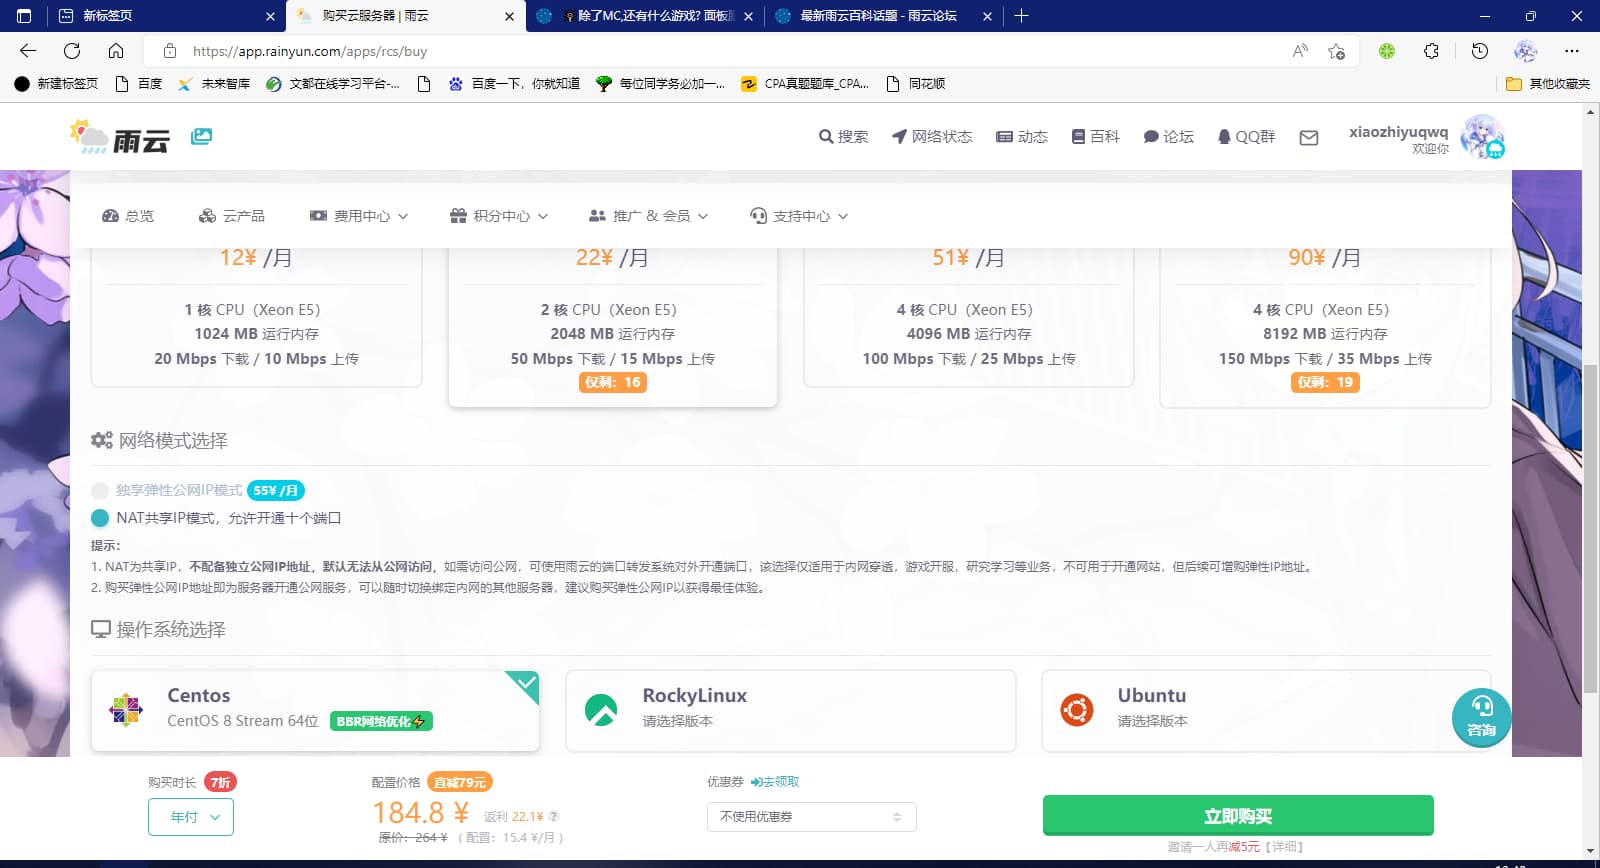The image size is (1600, 868).
Task: Open the browser profile avatar
Action: [1526, 51]
